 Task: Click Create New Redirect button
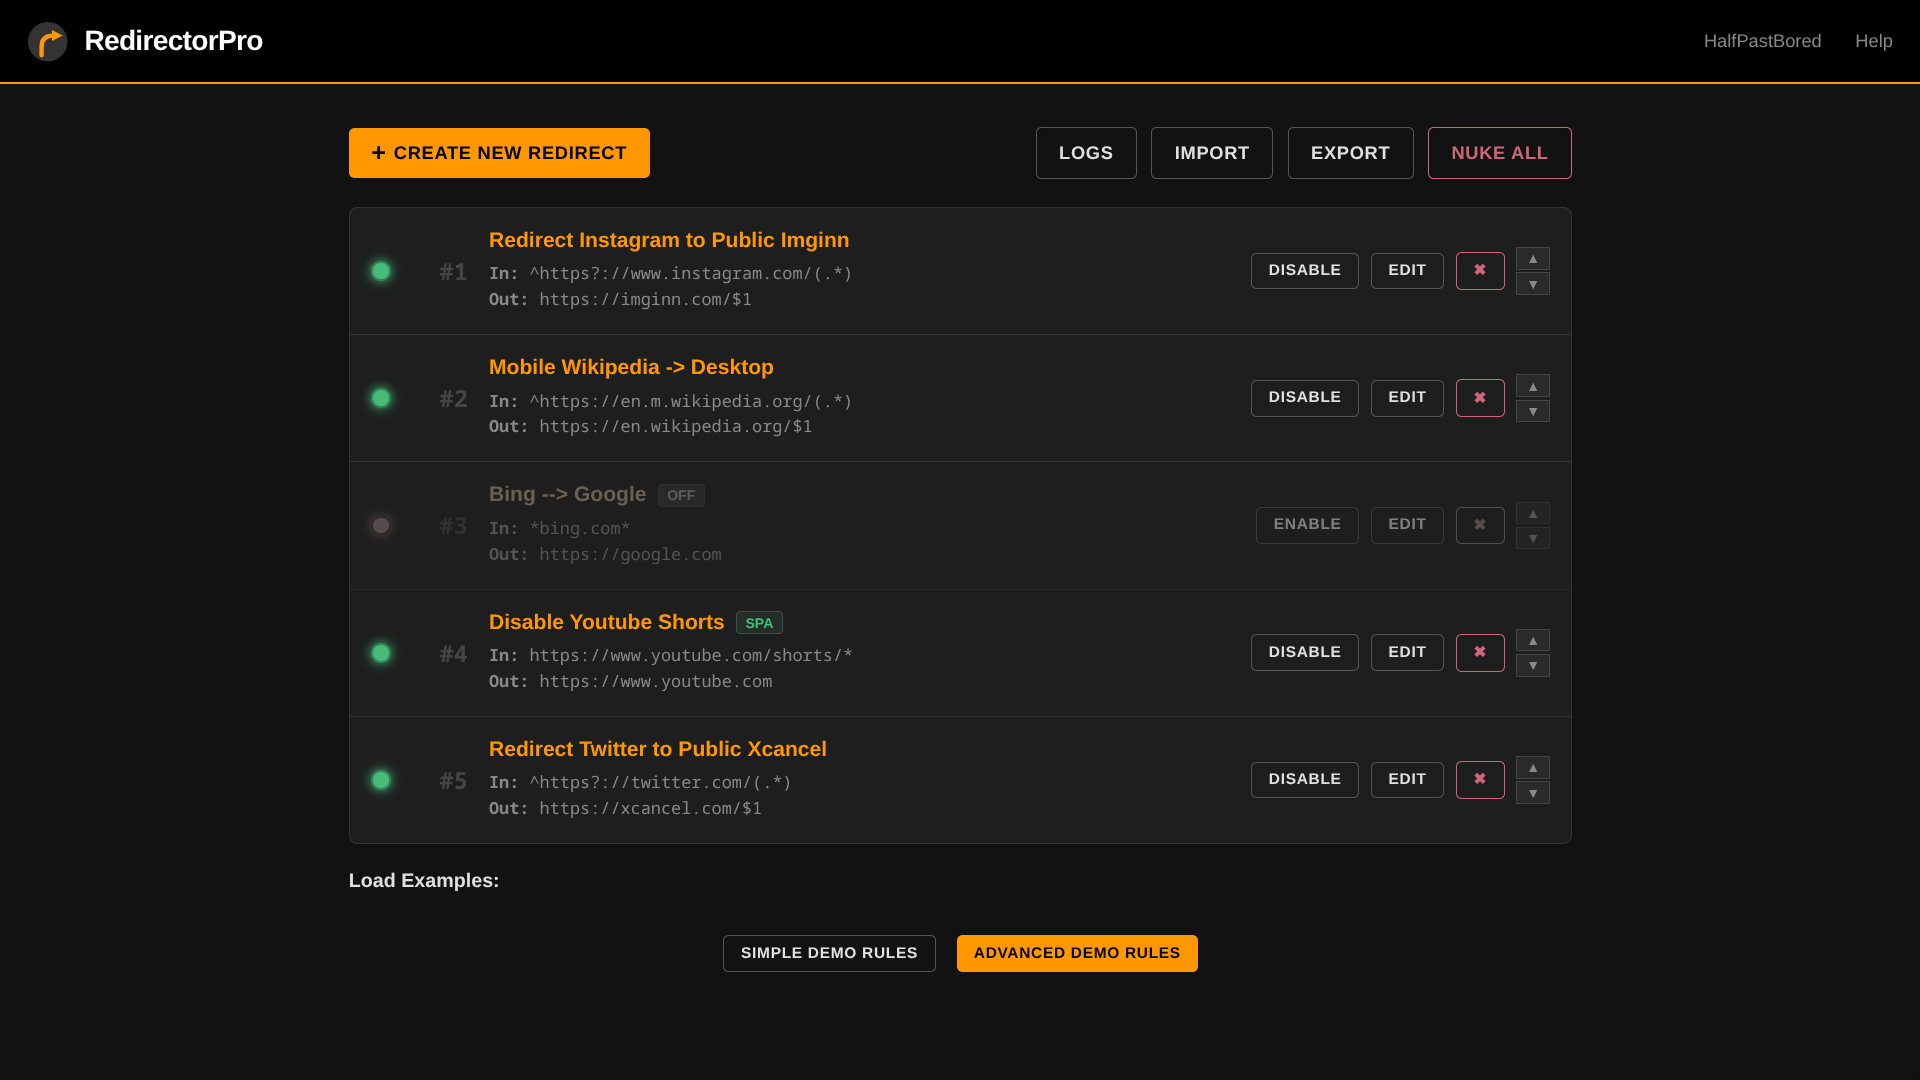[x=499, y=153]
